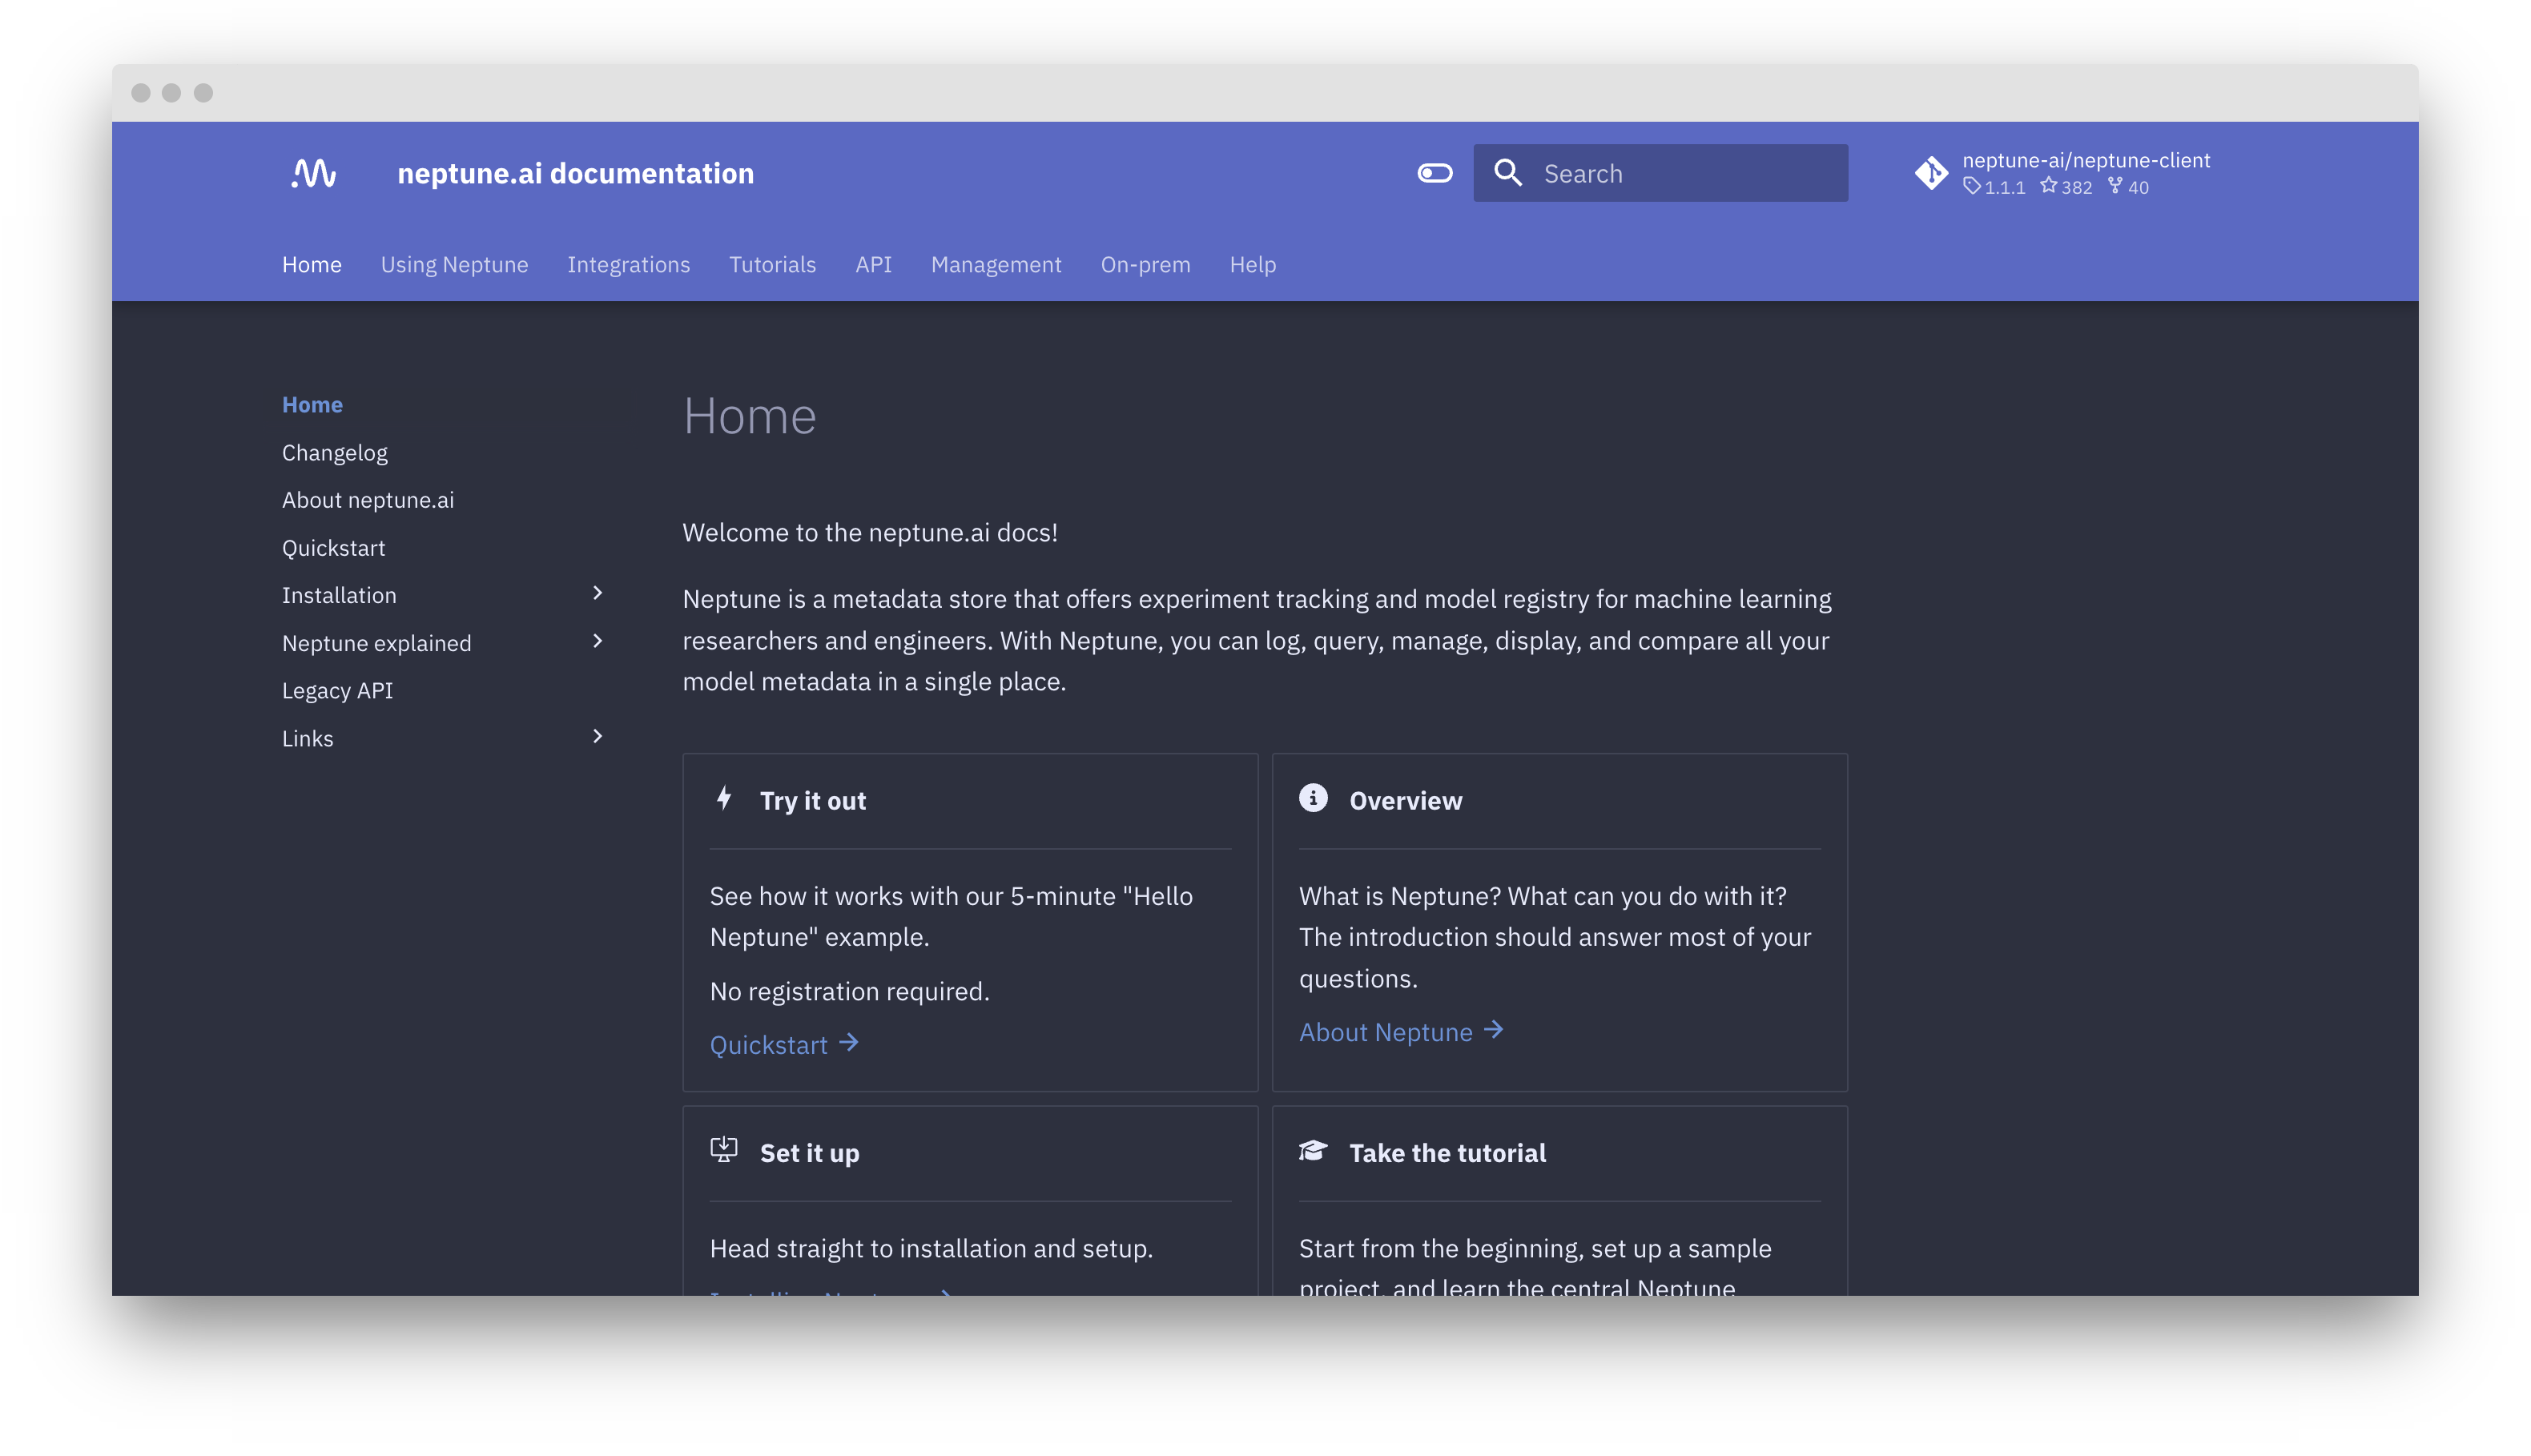This screenshot has height=1456, width=2531.
Task: Click the Set it up monitor icon
Action: [723, 1151]
